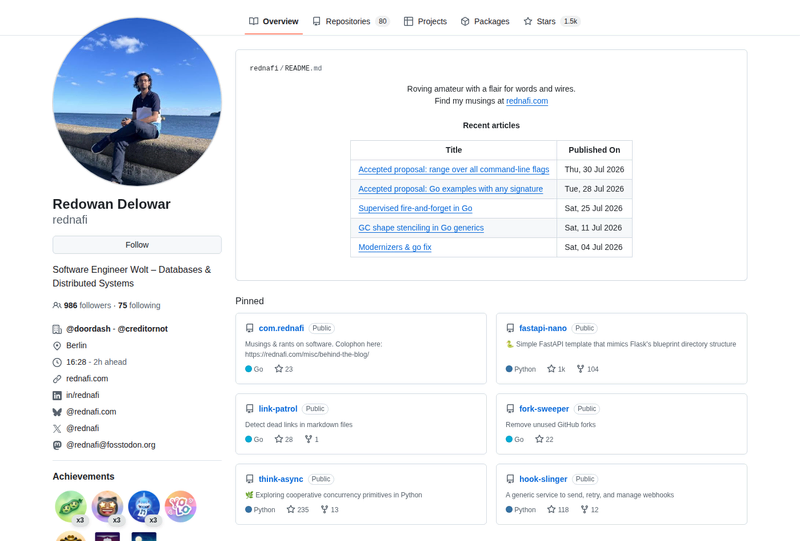
Task: Click the Follow button
Action: click(x=137, y=245)
